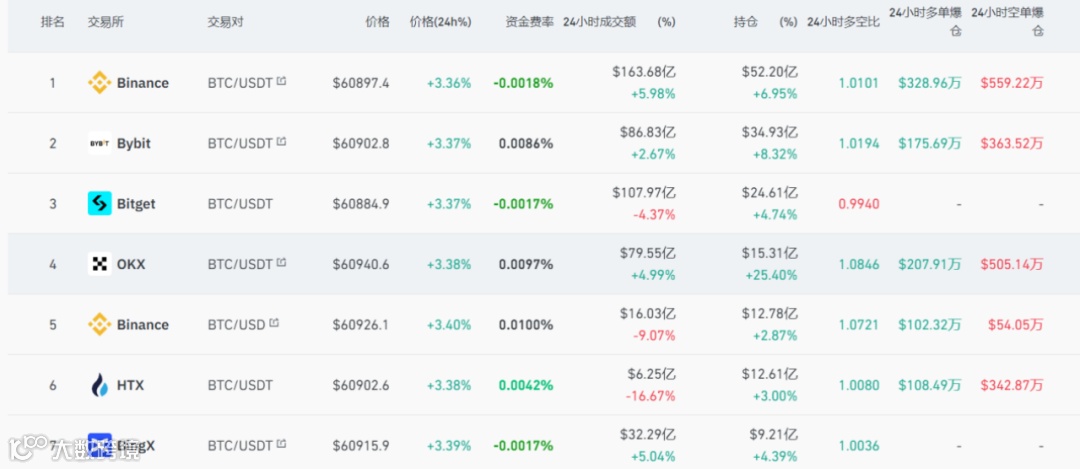Screen dimensions: 1080x469
Task: Click short liquidation $342.87万 for HTX
Action: [x=1012, y=385]
